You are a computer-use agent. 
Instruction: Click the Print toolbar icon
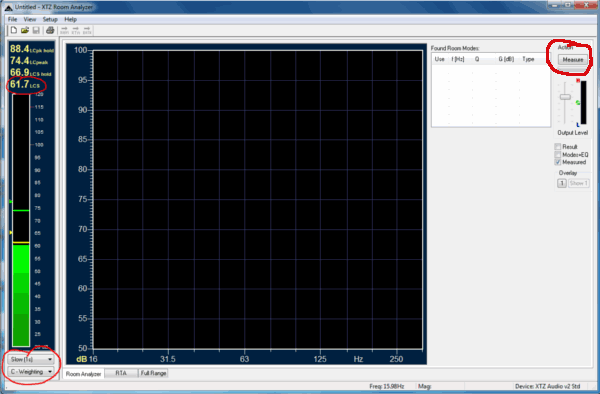[50, 30]
